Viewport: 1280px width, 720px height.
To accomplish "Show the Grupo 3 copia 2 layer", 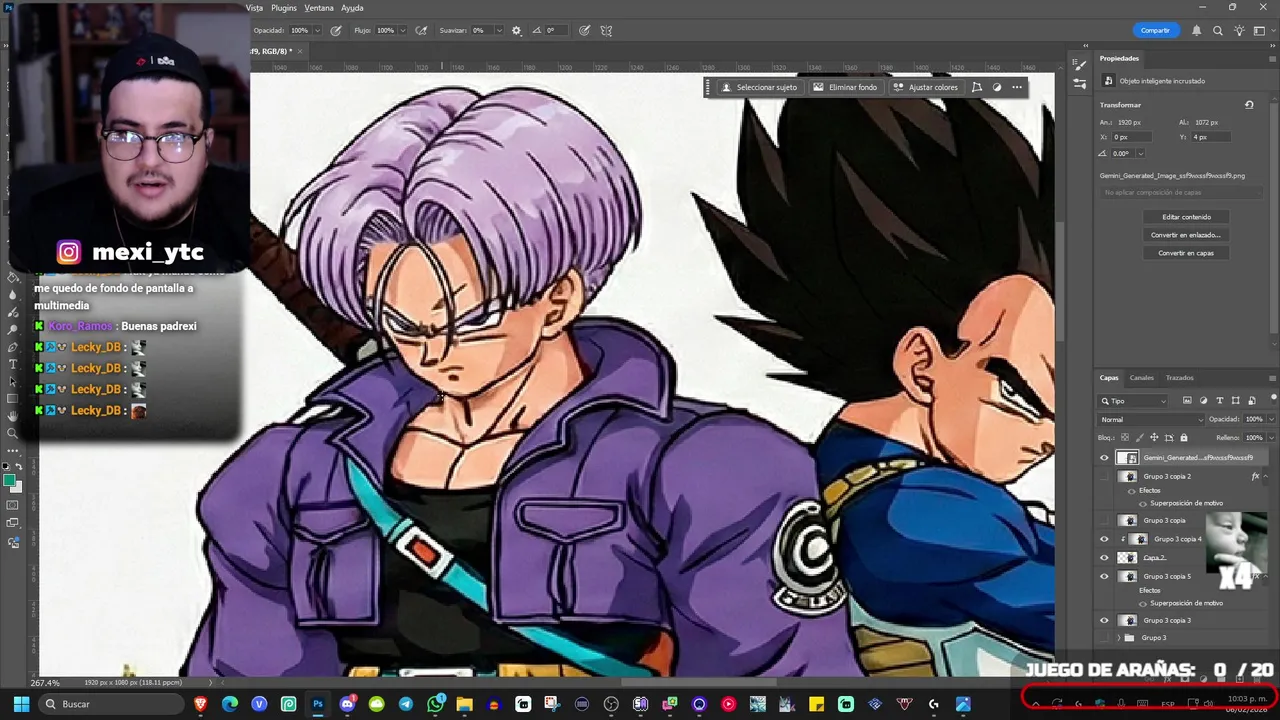I will pos(1105,477).
